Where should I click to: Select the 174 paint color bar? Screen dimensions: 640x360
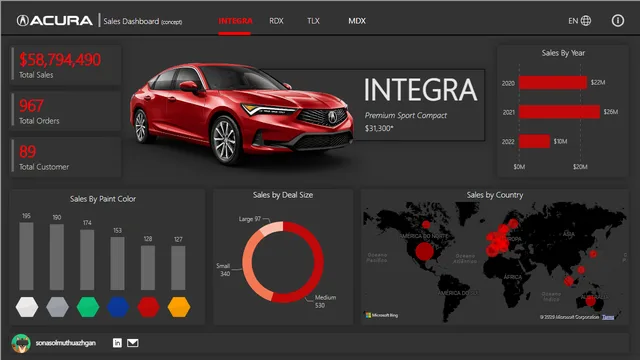click(87, 260)
